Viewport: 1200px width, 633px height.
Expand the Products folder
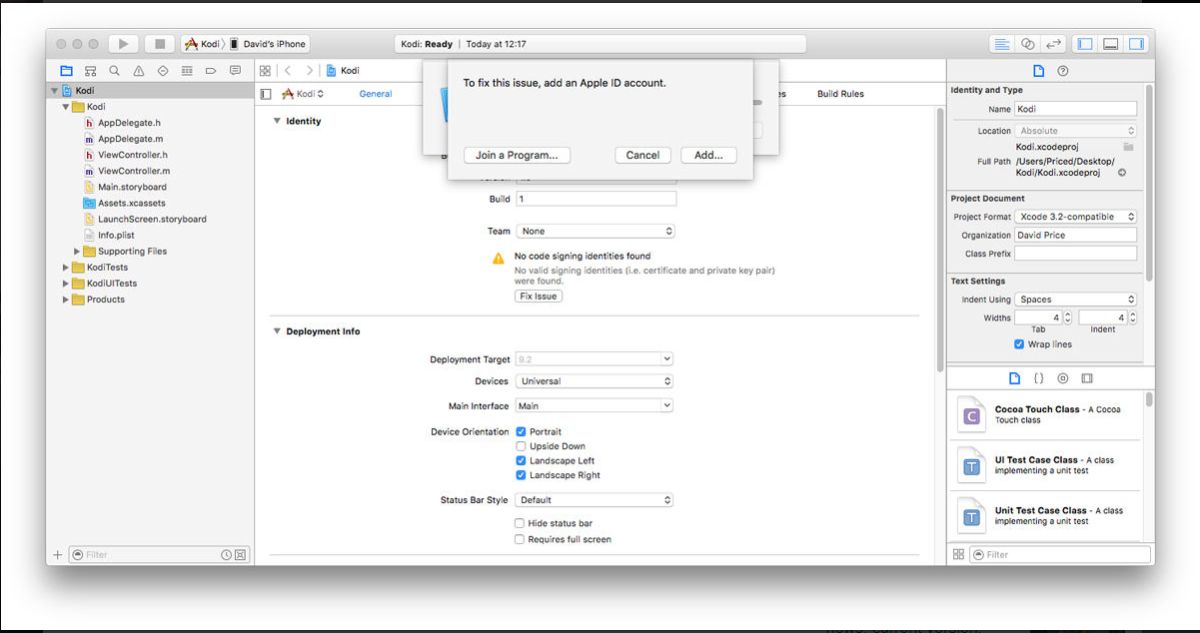pyautogui.click(x=66, y=299)
